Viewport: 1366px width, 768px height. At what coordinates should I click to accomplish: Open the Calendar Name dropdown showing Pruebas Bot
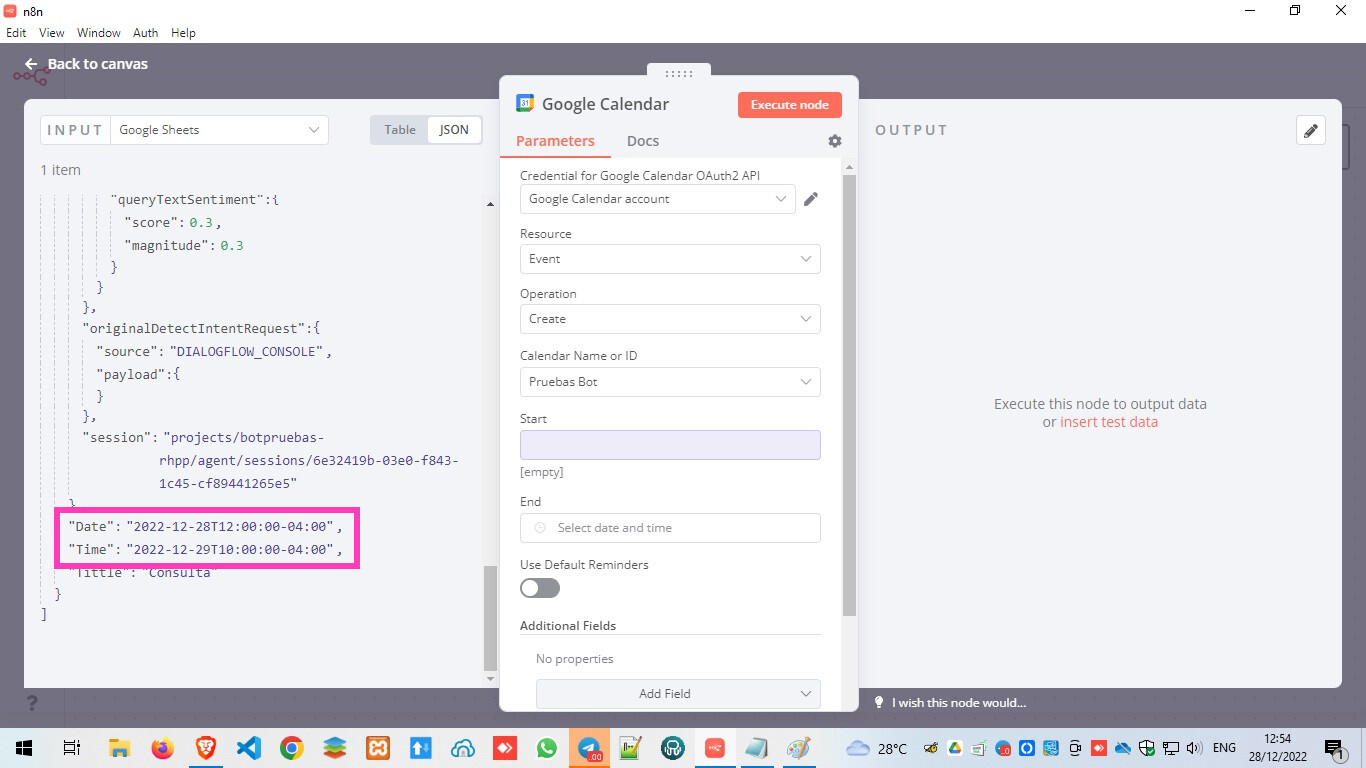point(670,382)
